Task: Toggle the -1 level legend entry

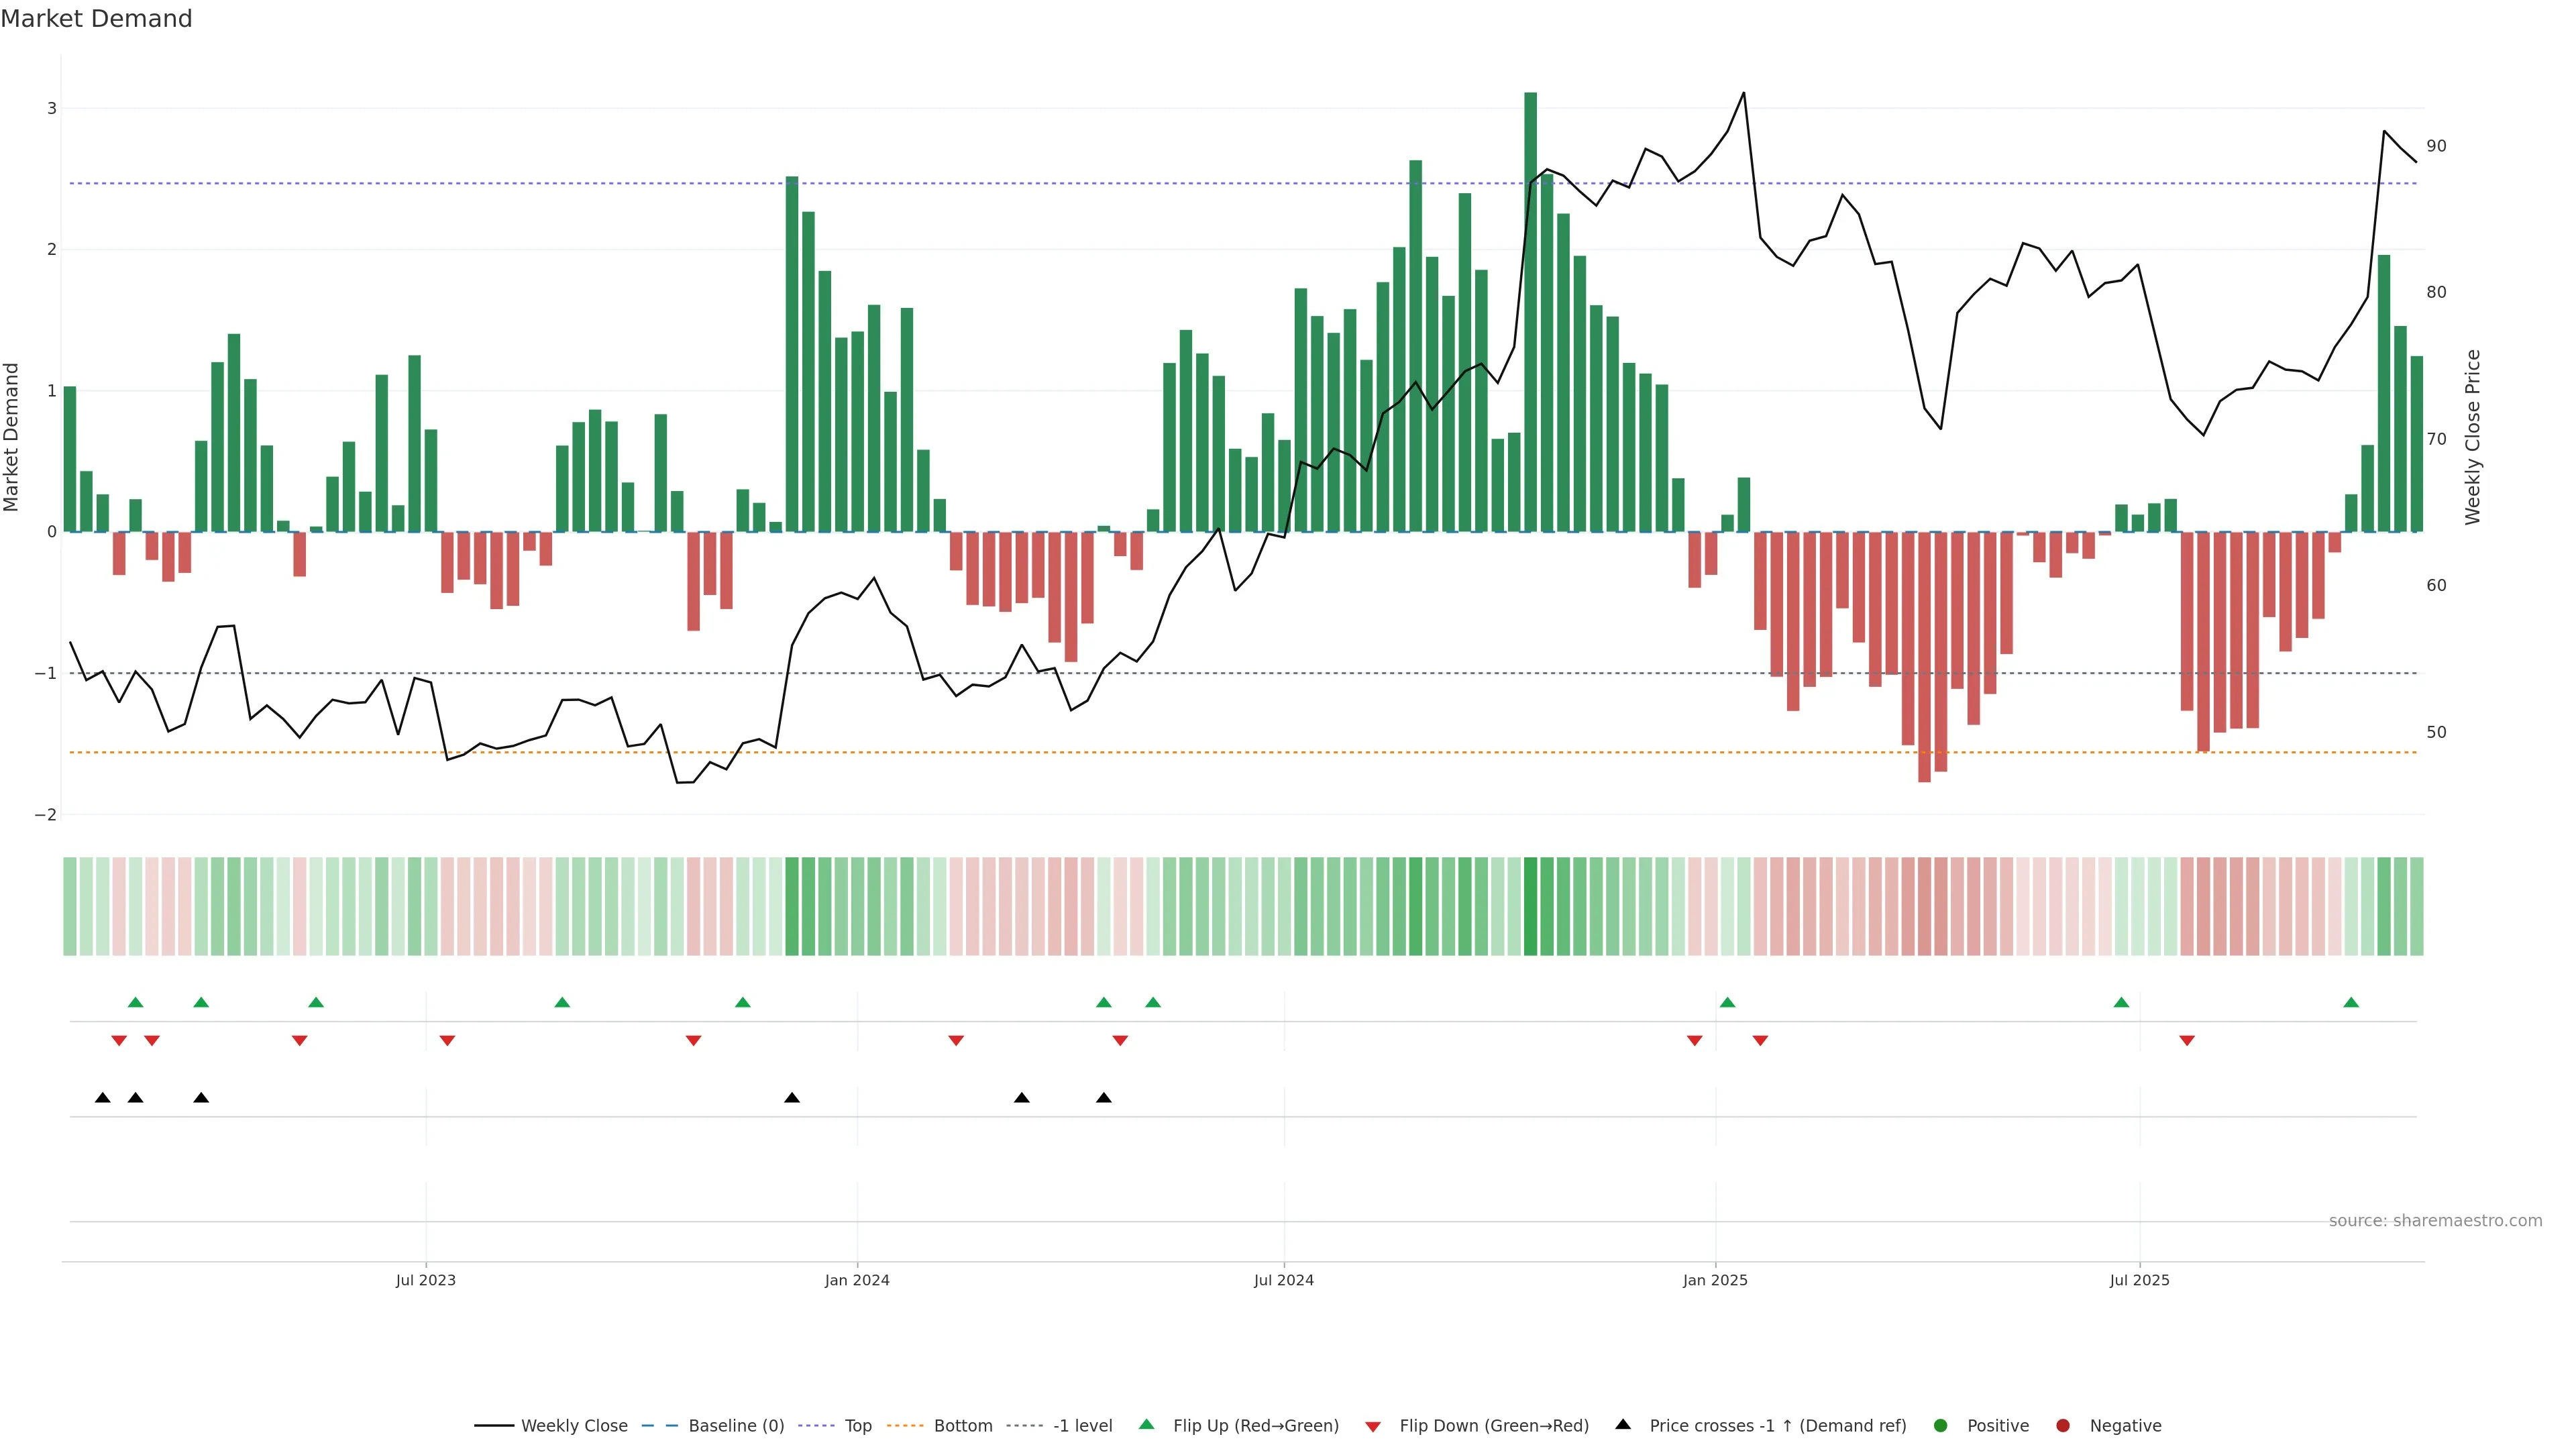Action: [x=1082, y=1425]
